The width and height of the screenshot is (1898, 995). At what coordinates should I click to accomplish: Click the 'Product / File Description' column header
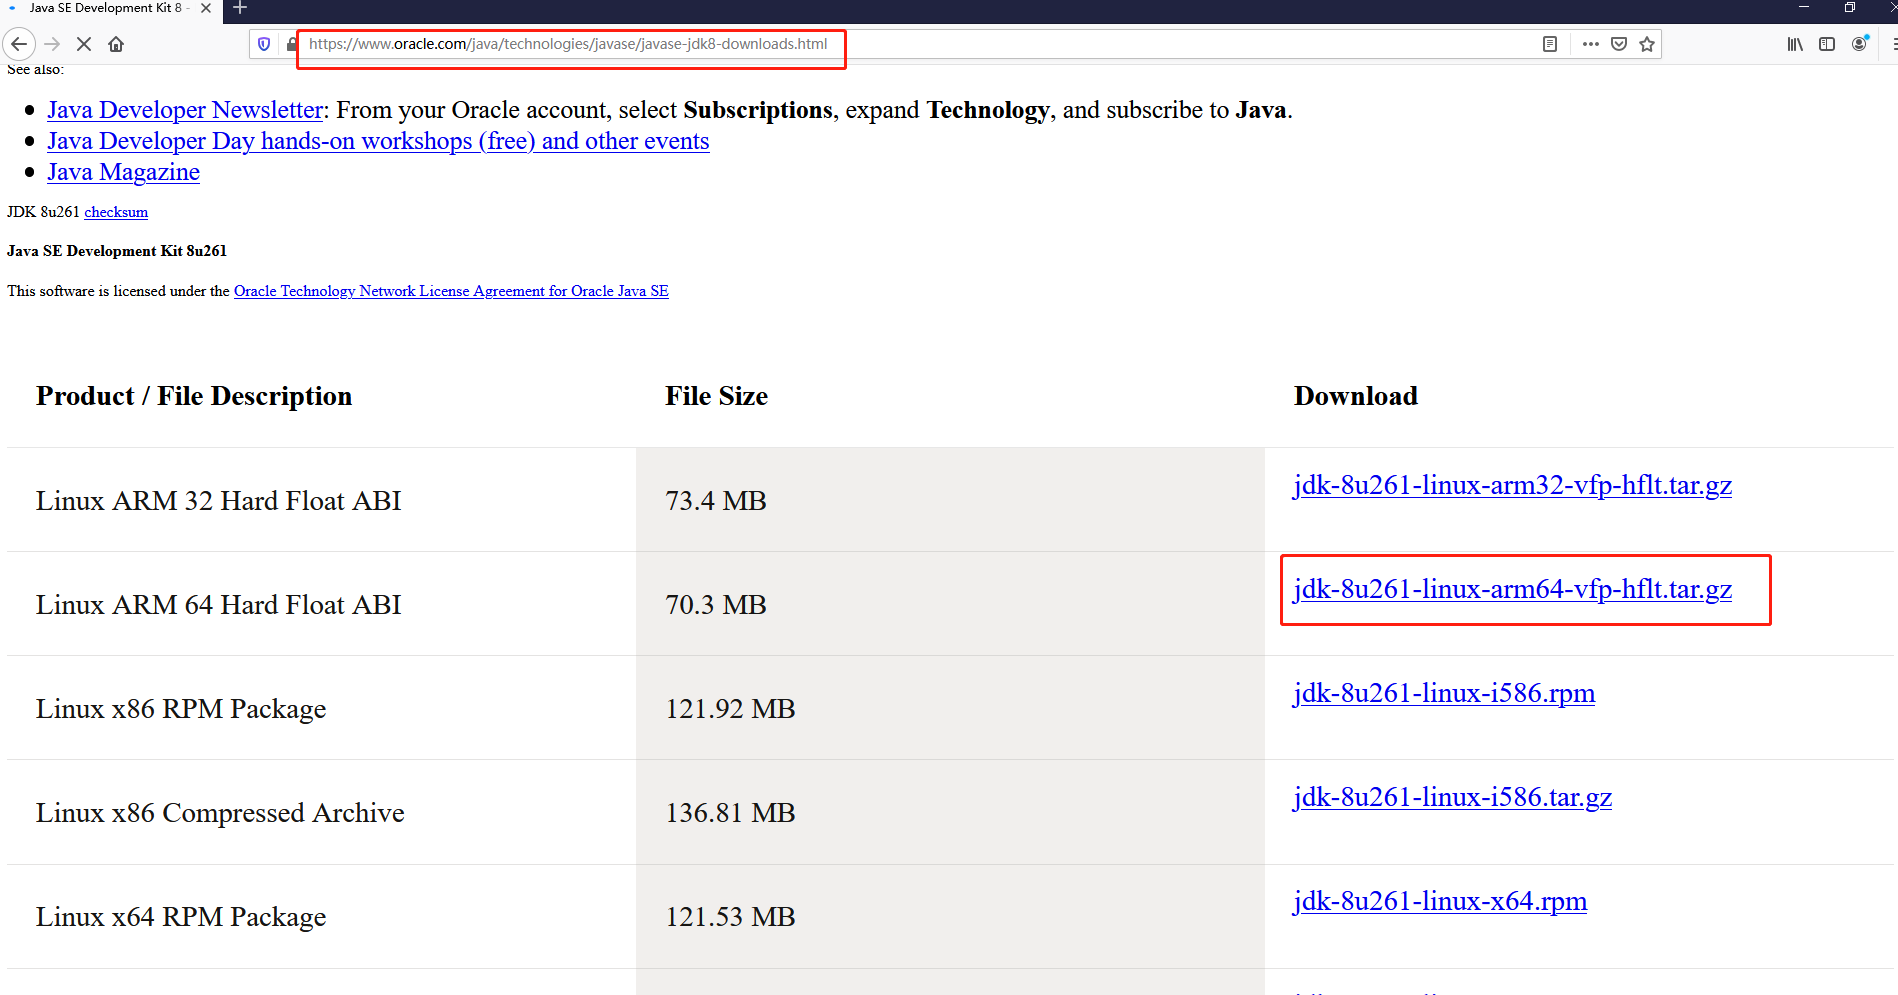coord(194,396)
